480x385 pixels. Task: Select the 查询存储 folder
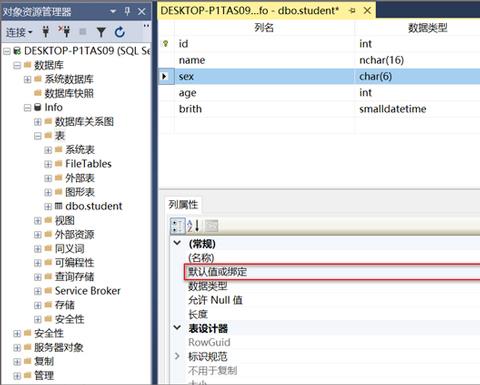[74, 277]
